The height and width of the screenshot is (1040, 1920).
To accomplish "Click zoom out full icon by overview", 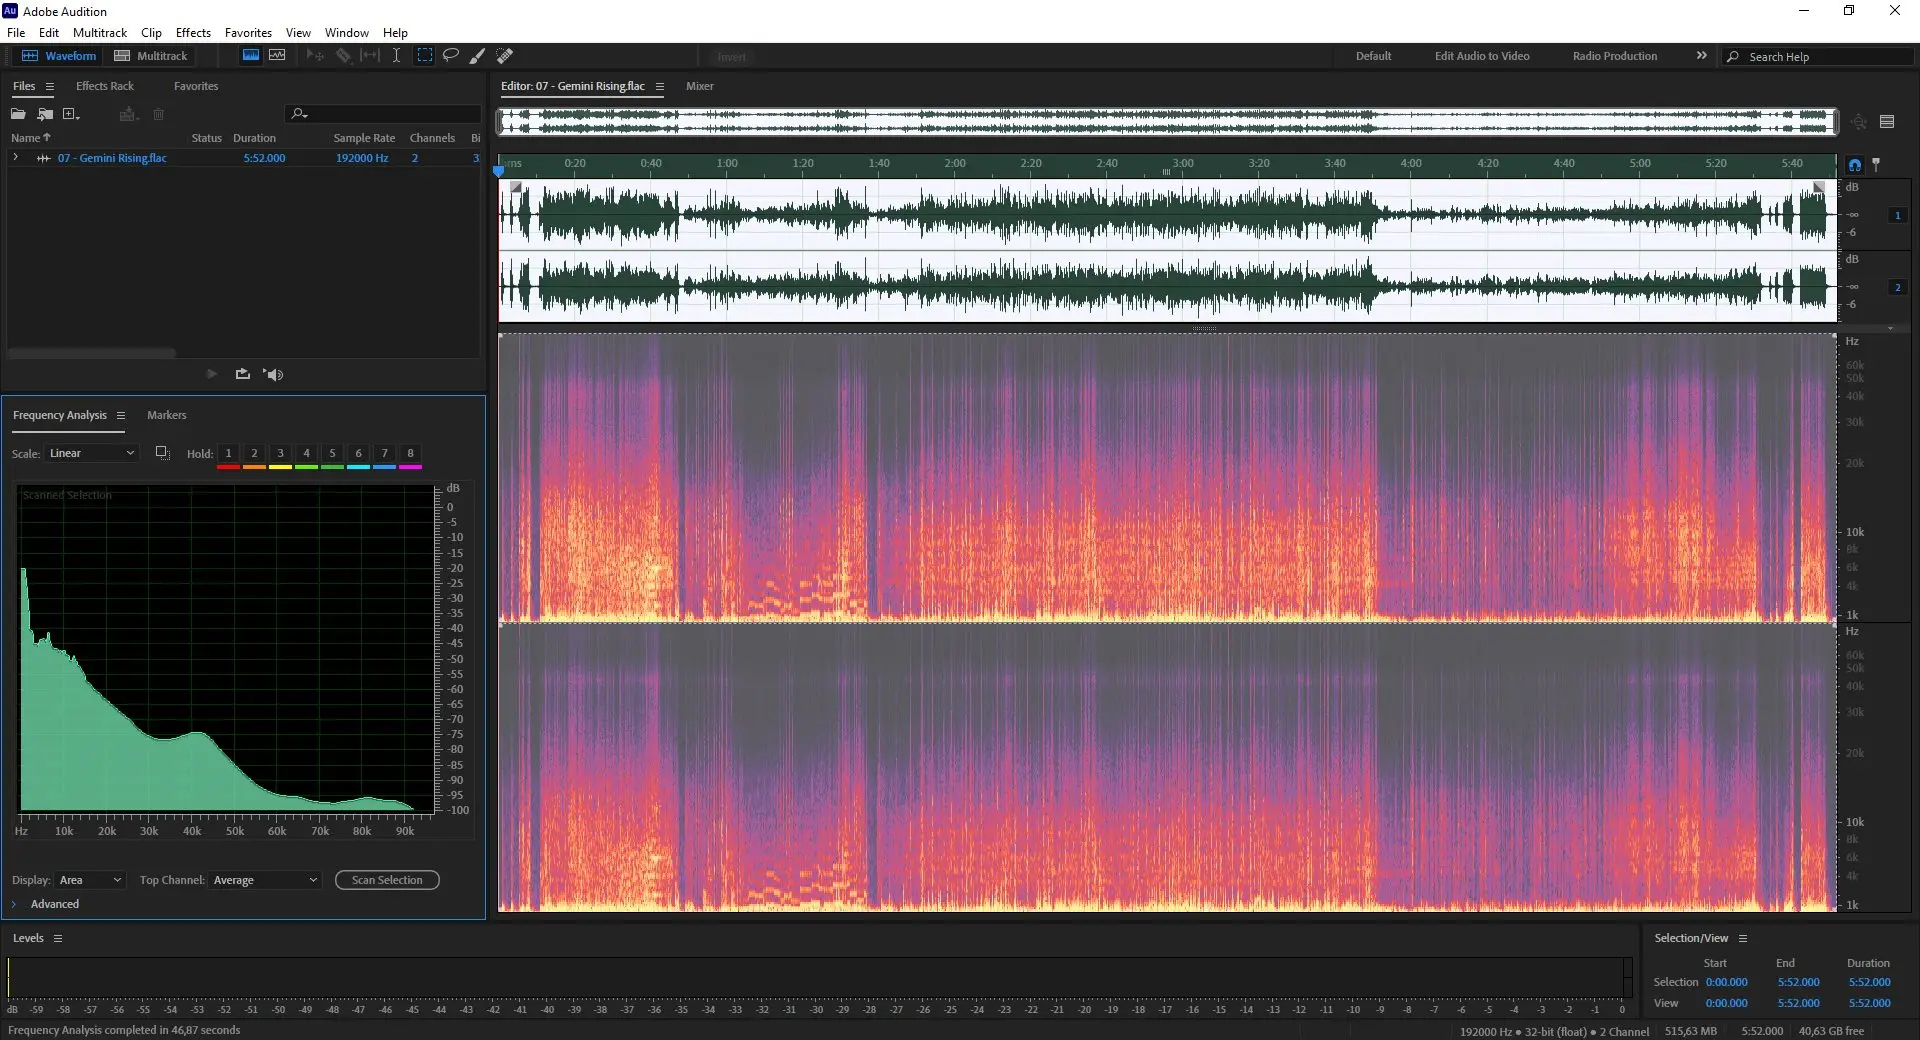I will click(x=1858, y=122).
